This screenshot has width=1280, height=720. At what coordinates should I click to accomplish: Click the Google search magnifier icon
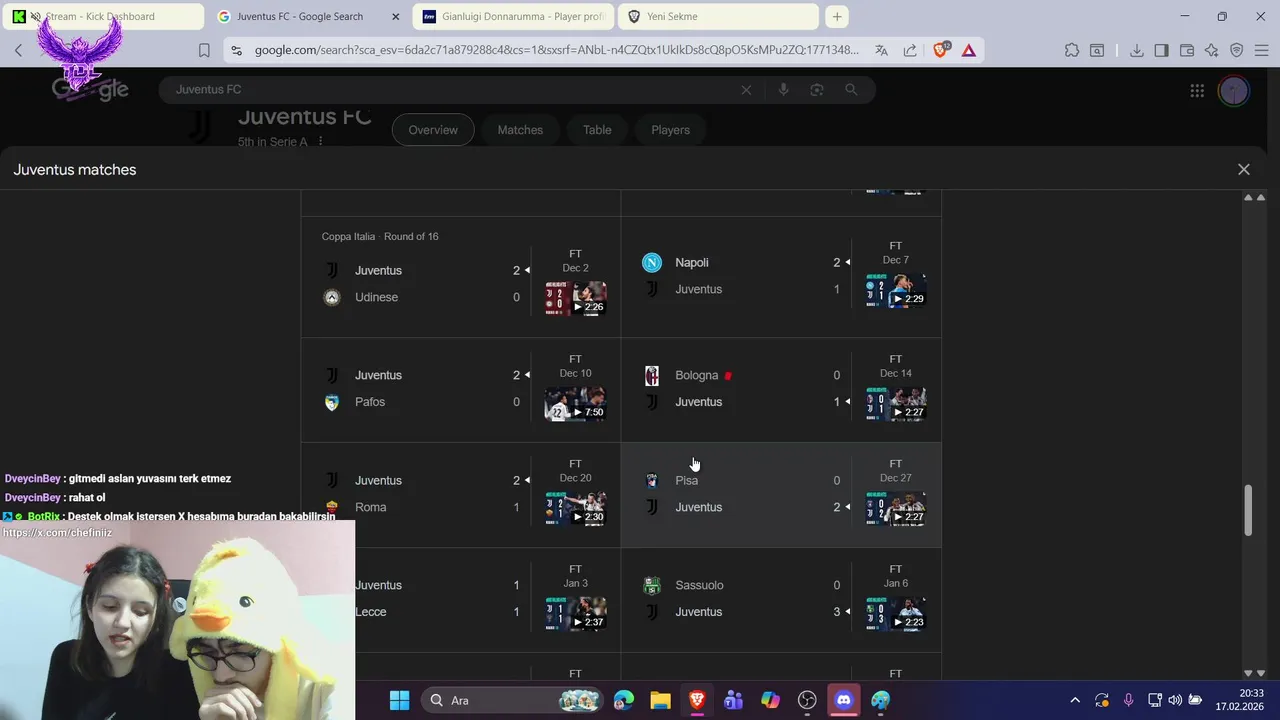point(851,90)
